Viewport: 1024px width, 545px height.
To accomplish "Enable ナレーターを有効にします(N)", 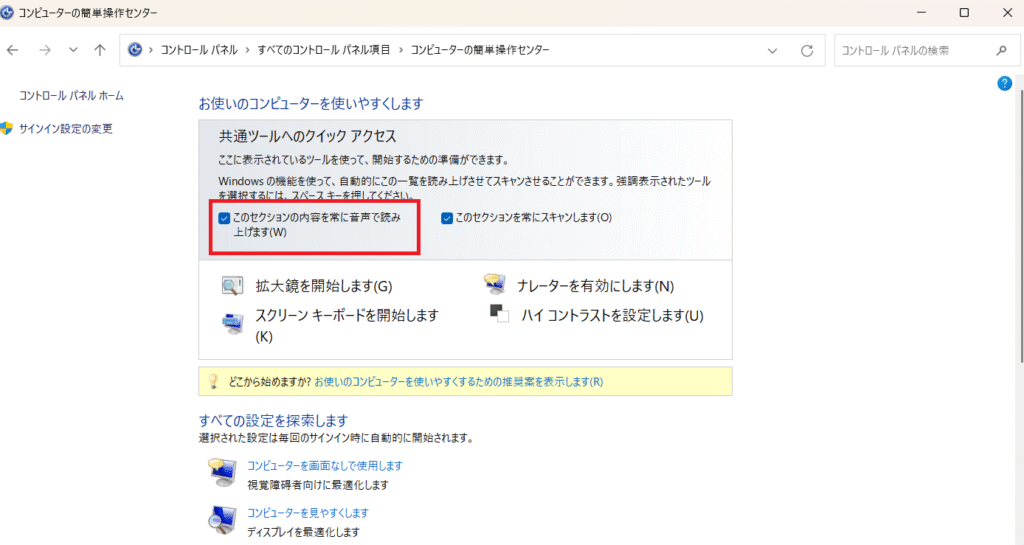I will point(596,286).
